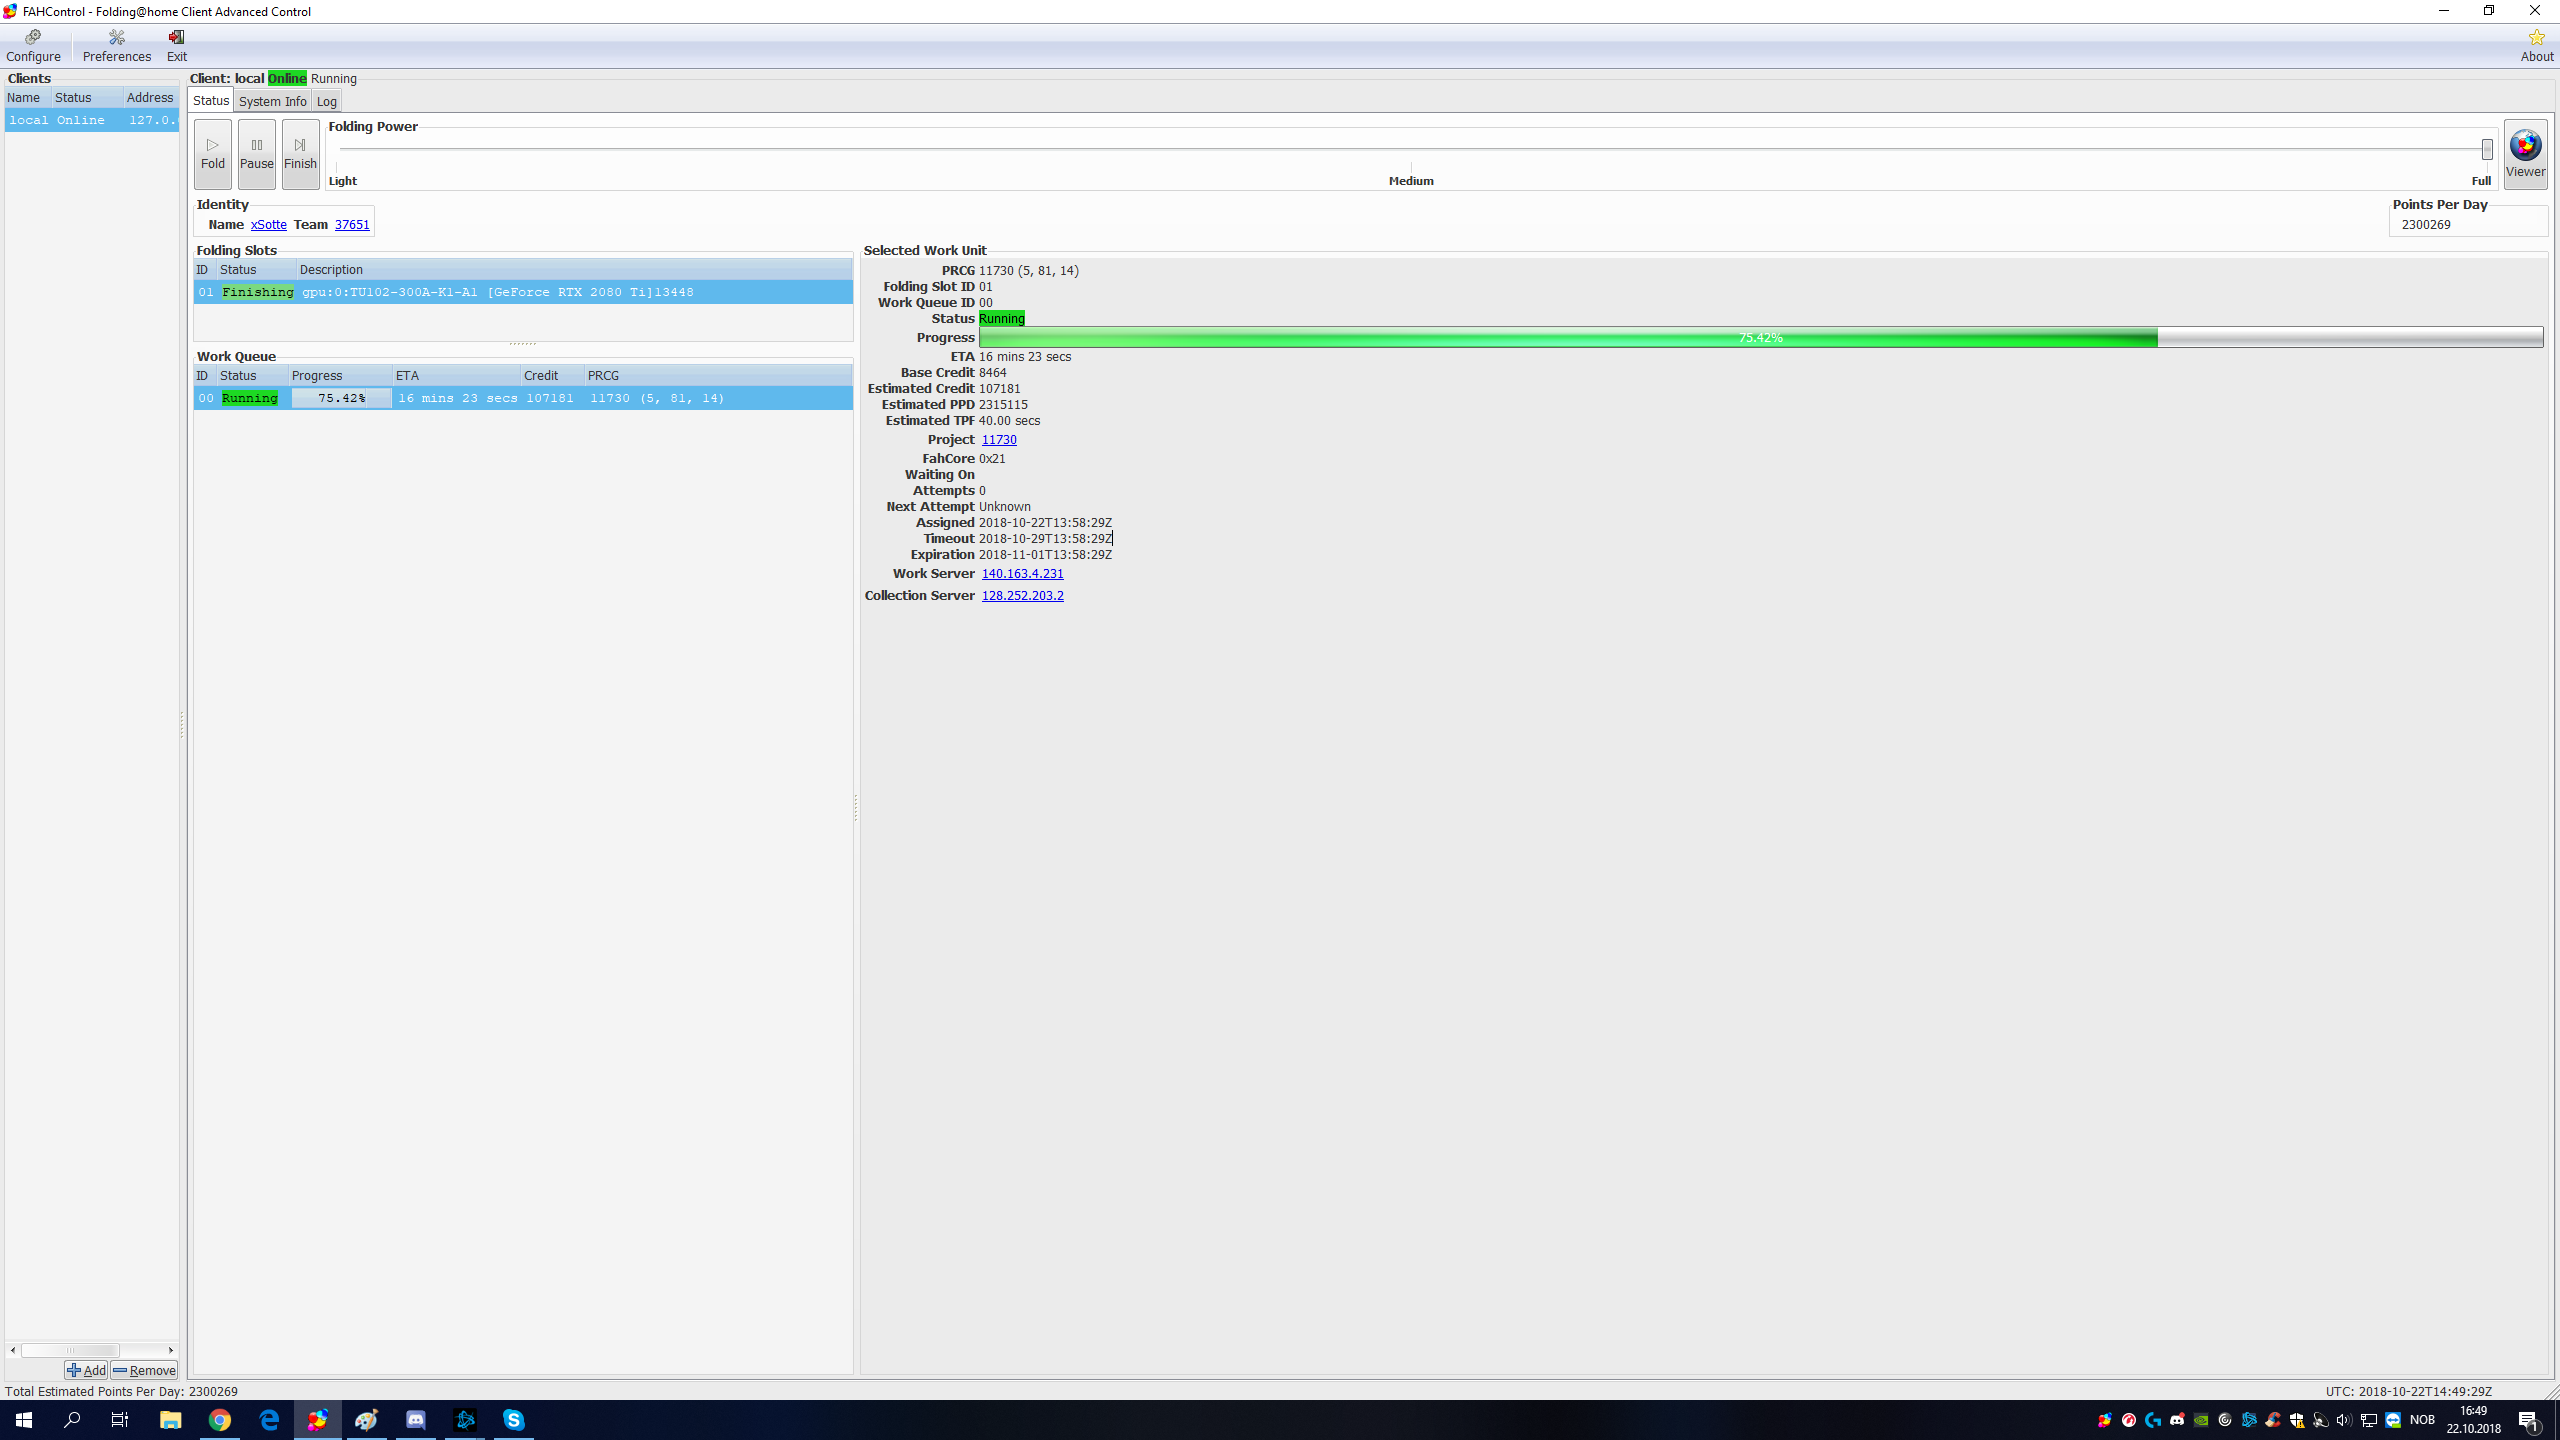
Task: Open the About star icon
Action: (x=2536, y=46)
